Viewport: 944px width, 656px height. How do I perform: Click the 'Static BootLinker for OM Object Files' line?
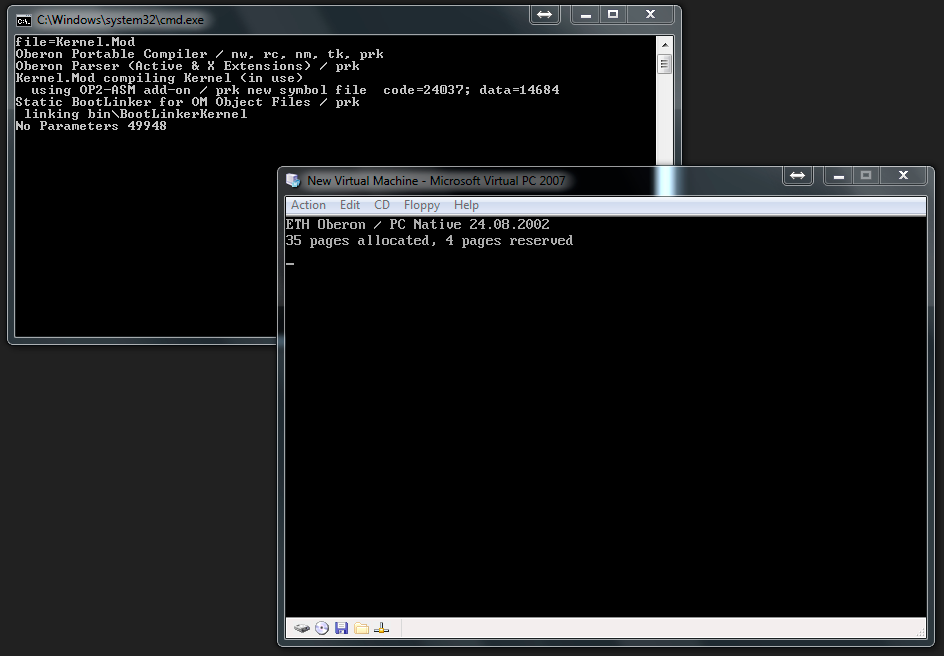[187, 102]
